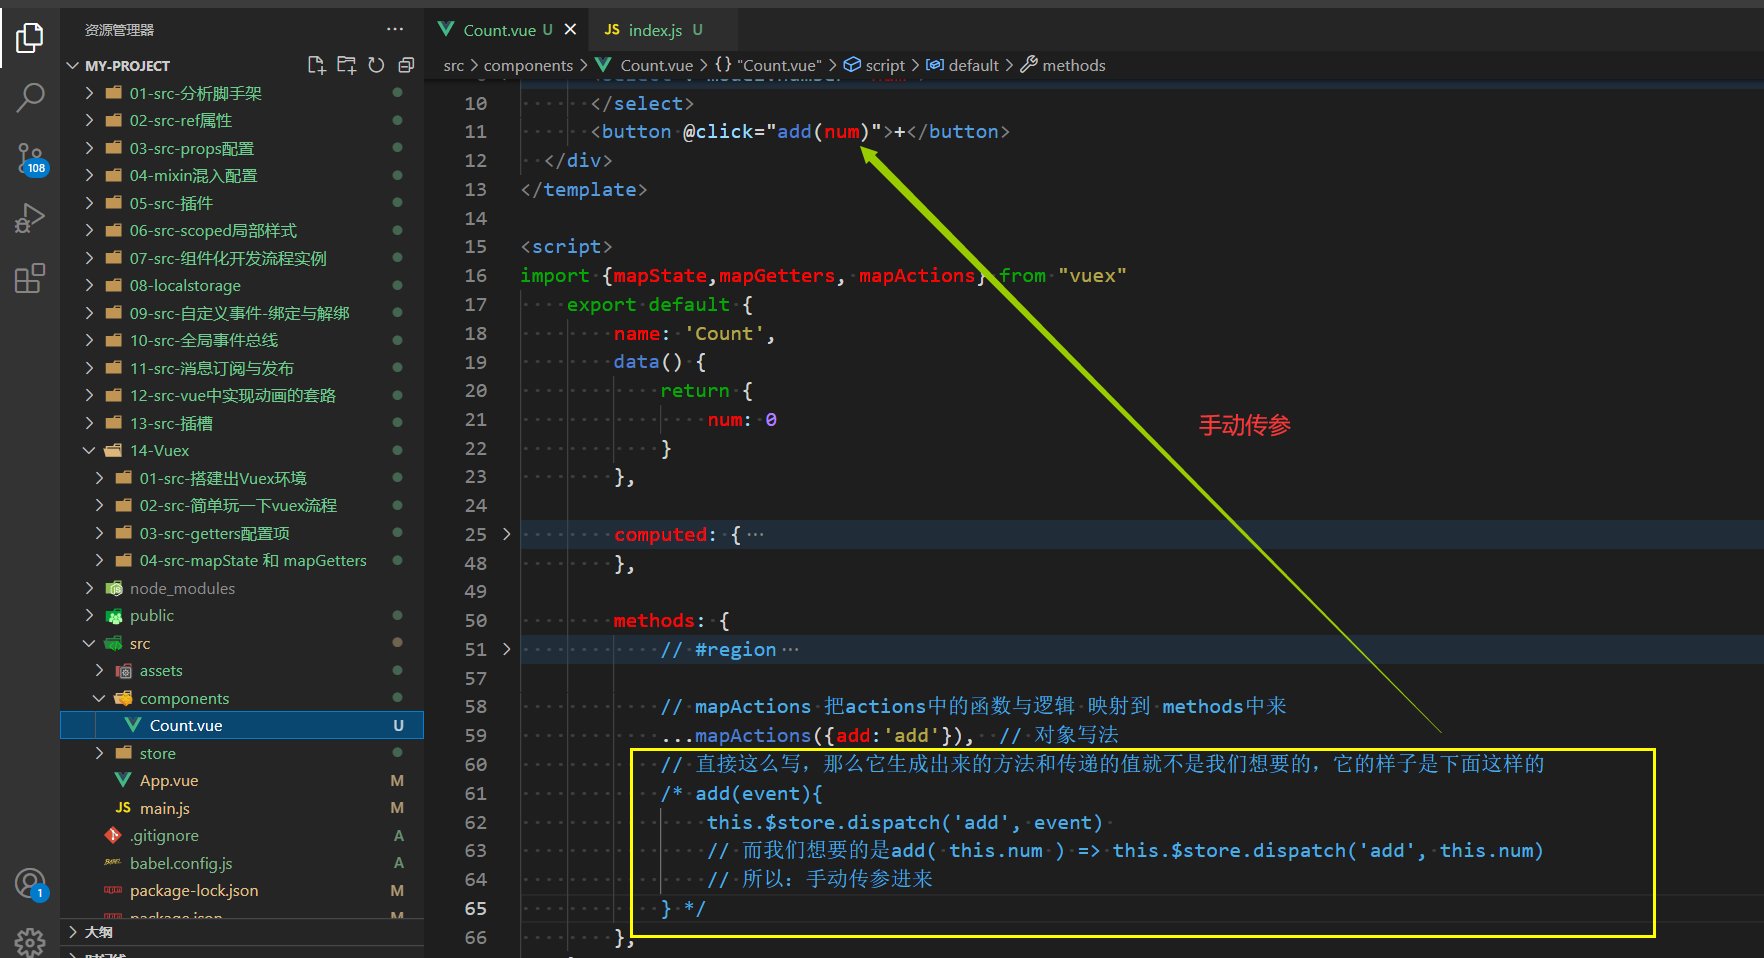Open main.js from the file tree
Image resolution: width=1764 pixels, height=958 pixels.
(242, 808)
